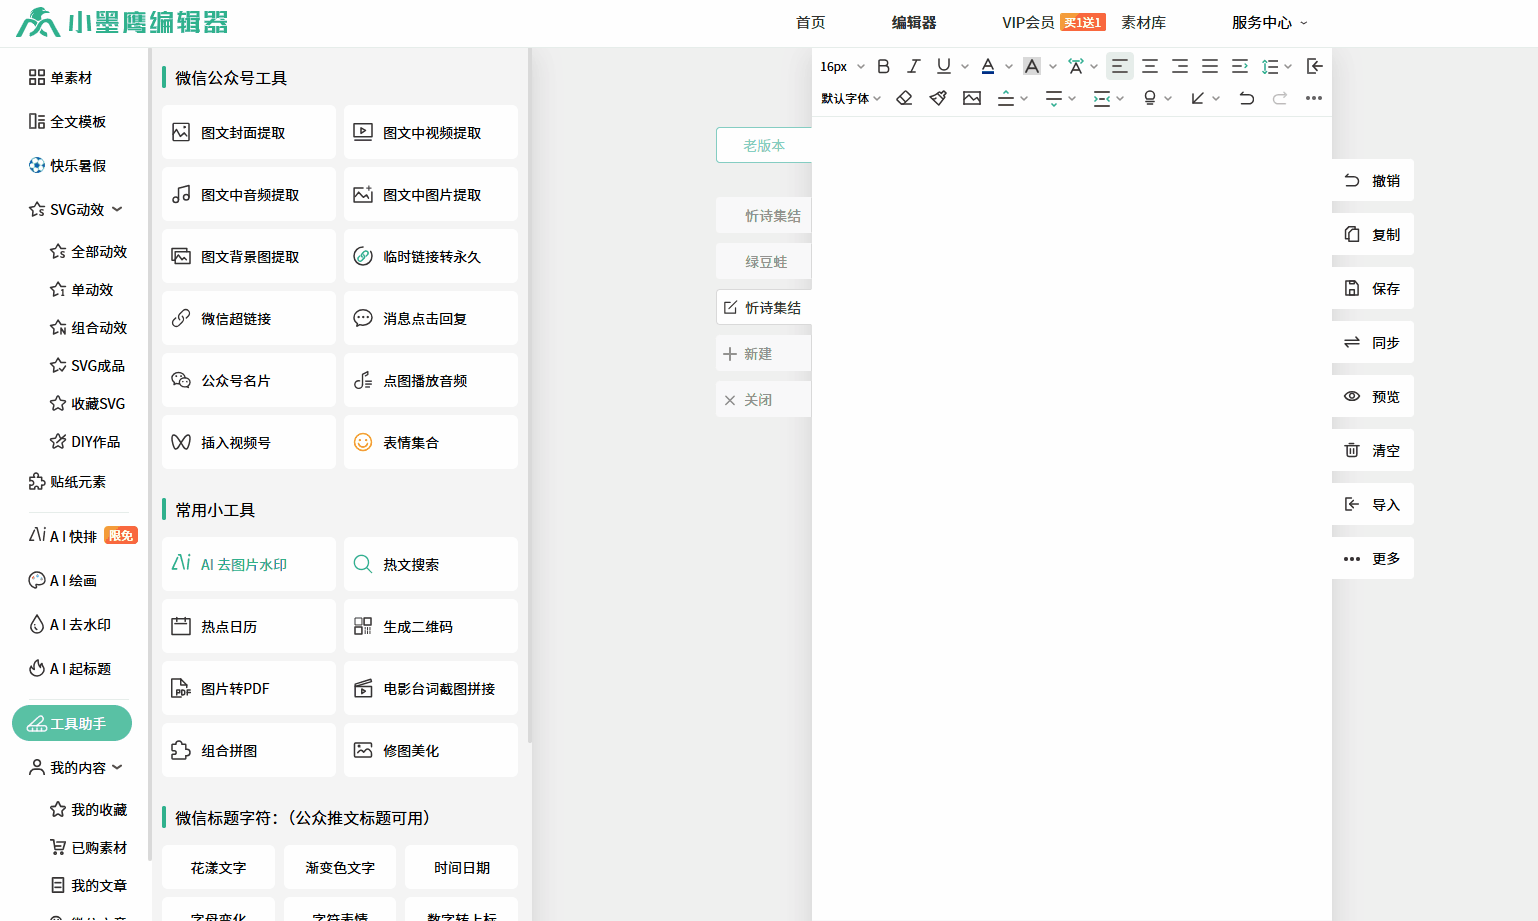Click 关闭 with the X icon
1538x921 pixels.
coord(764,399)
